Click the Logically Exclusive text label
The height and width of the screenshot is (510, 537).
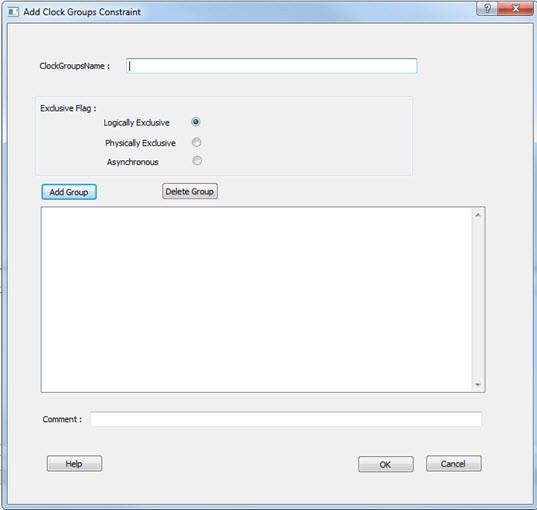tap(137, 123)
